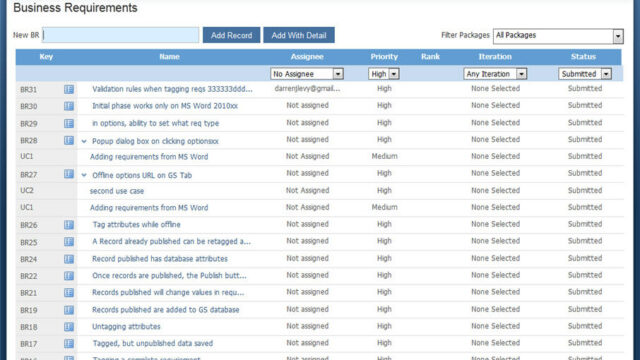
Task: Open detail icon for BR22 row
Action: coord(69,276)
